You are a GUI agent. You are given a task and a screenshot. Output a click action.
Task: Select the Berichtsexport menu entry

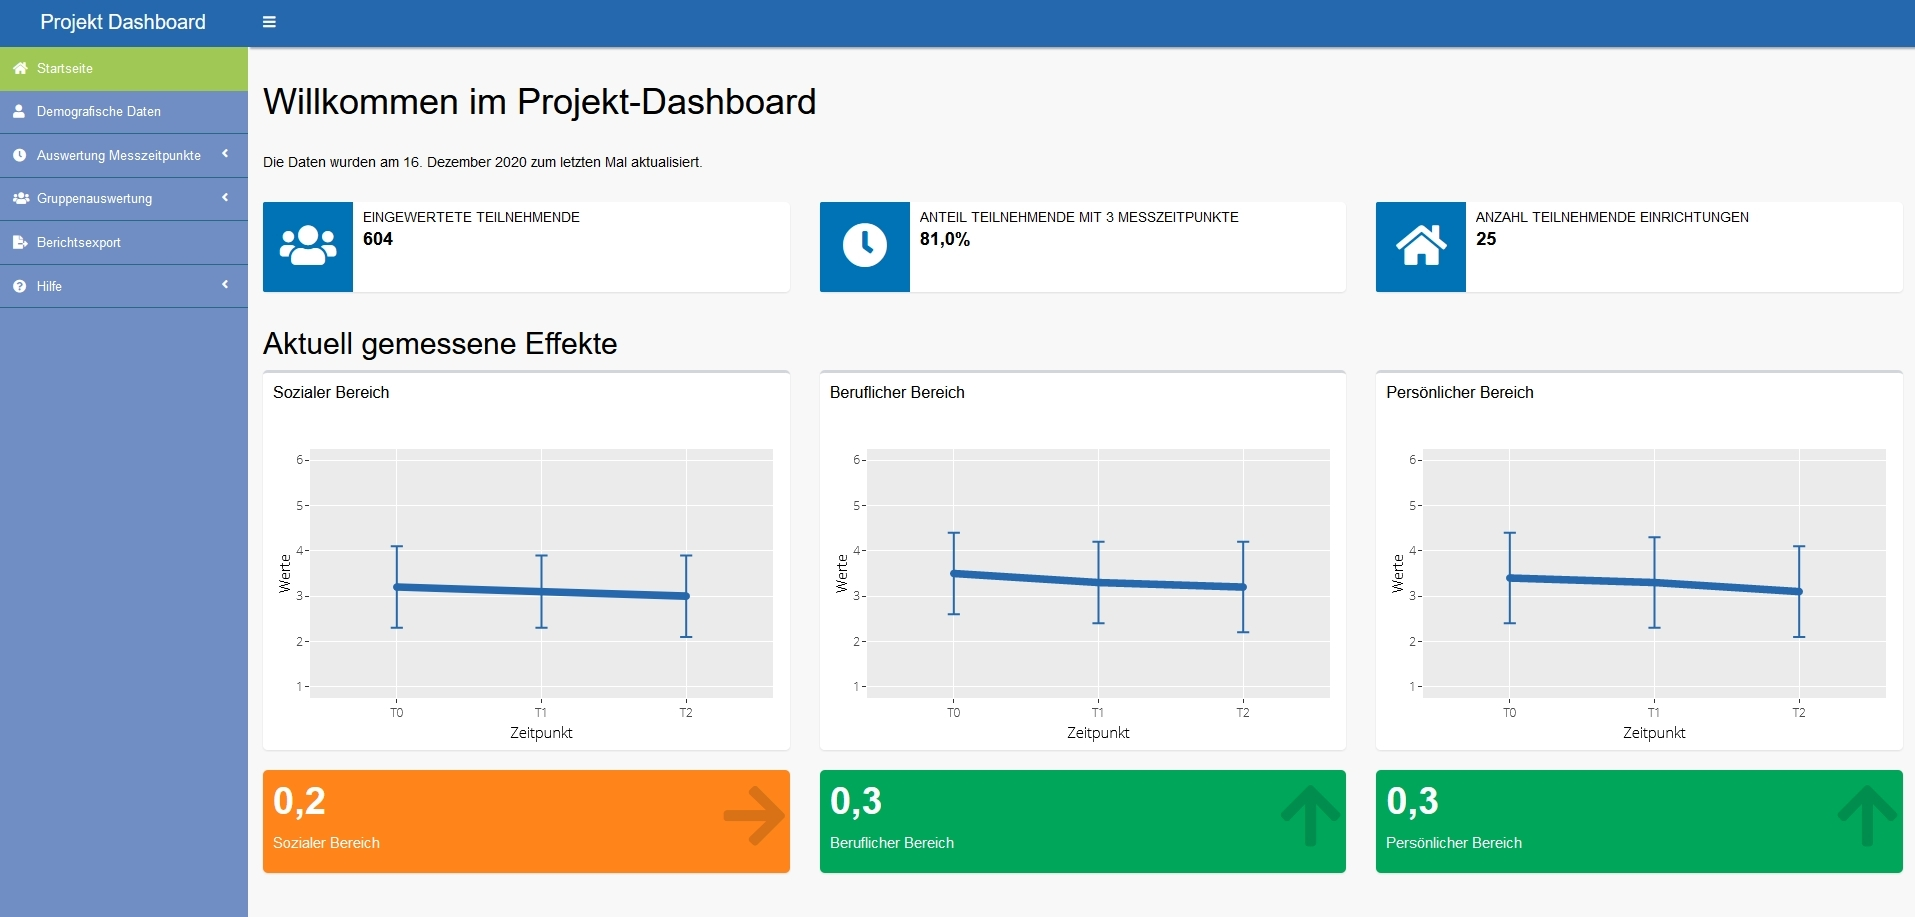[x=78, y=242]
